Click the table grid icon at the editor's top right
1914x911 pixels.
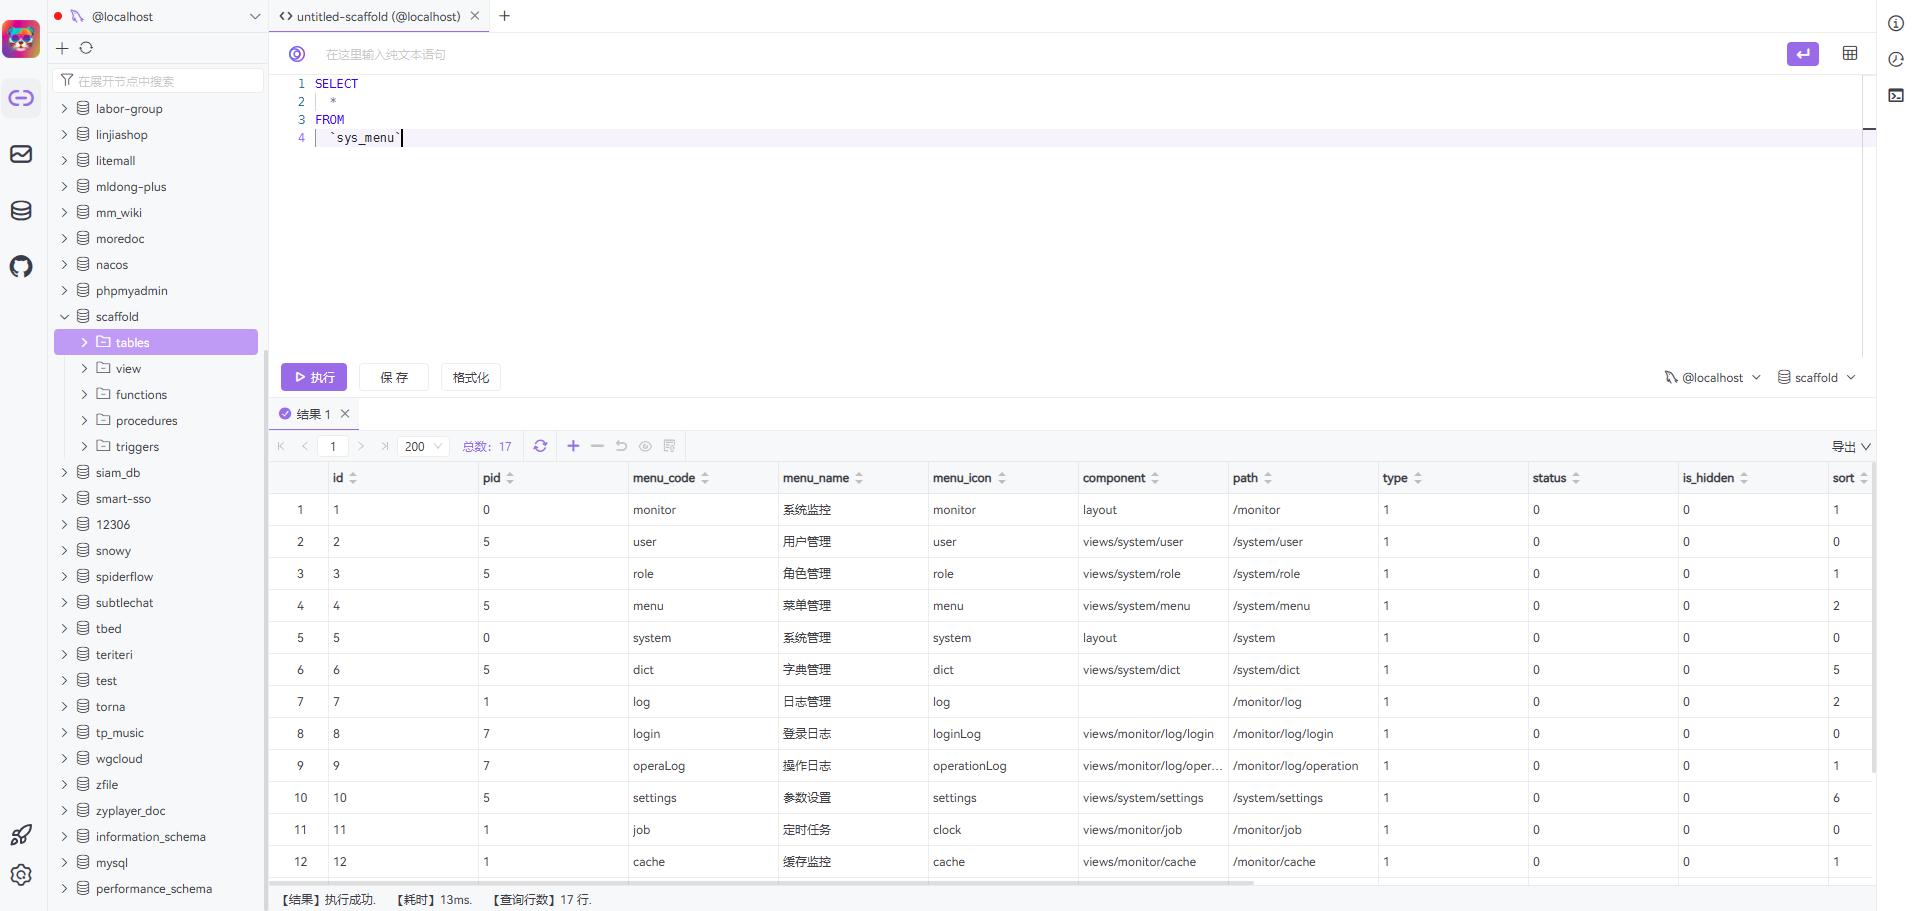pyautogui.click(x=1849, y=54)
